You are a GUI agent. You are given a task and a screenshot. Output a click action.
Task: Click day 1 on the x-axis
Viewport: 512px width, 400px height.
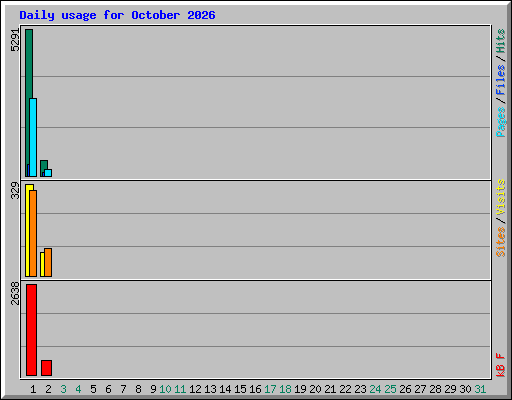click(33, 389)
